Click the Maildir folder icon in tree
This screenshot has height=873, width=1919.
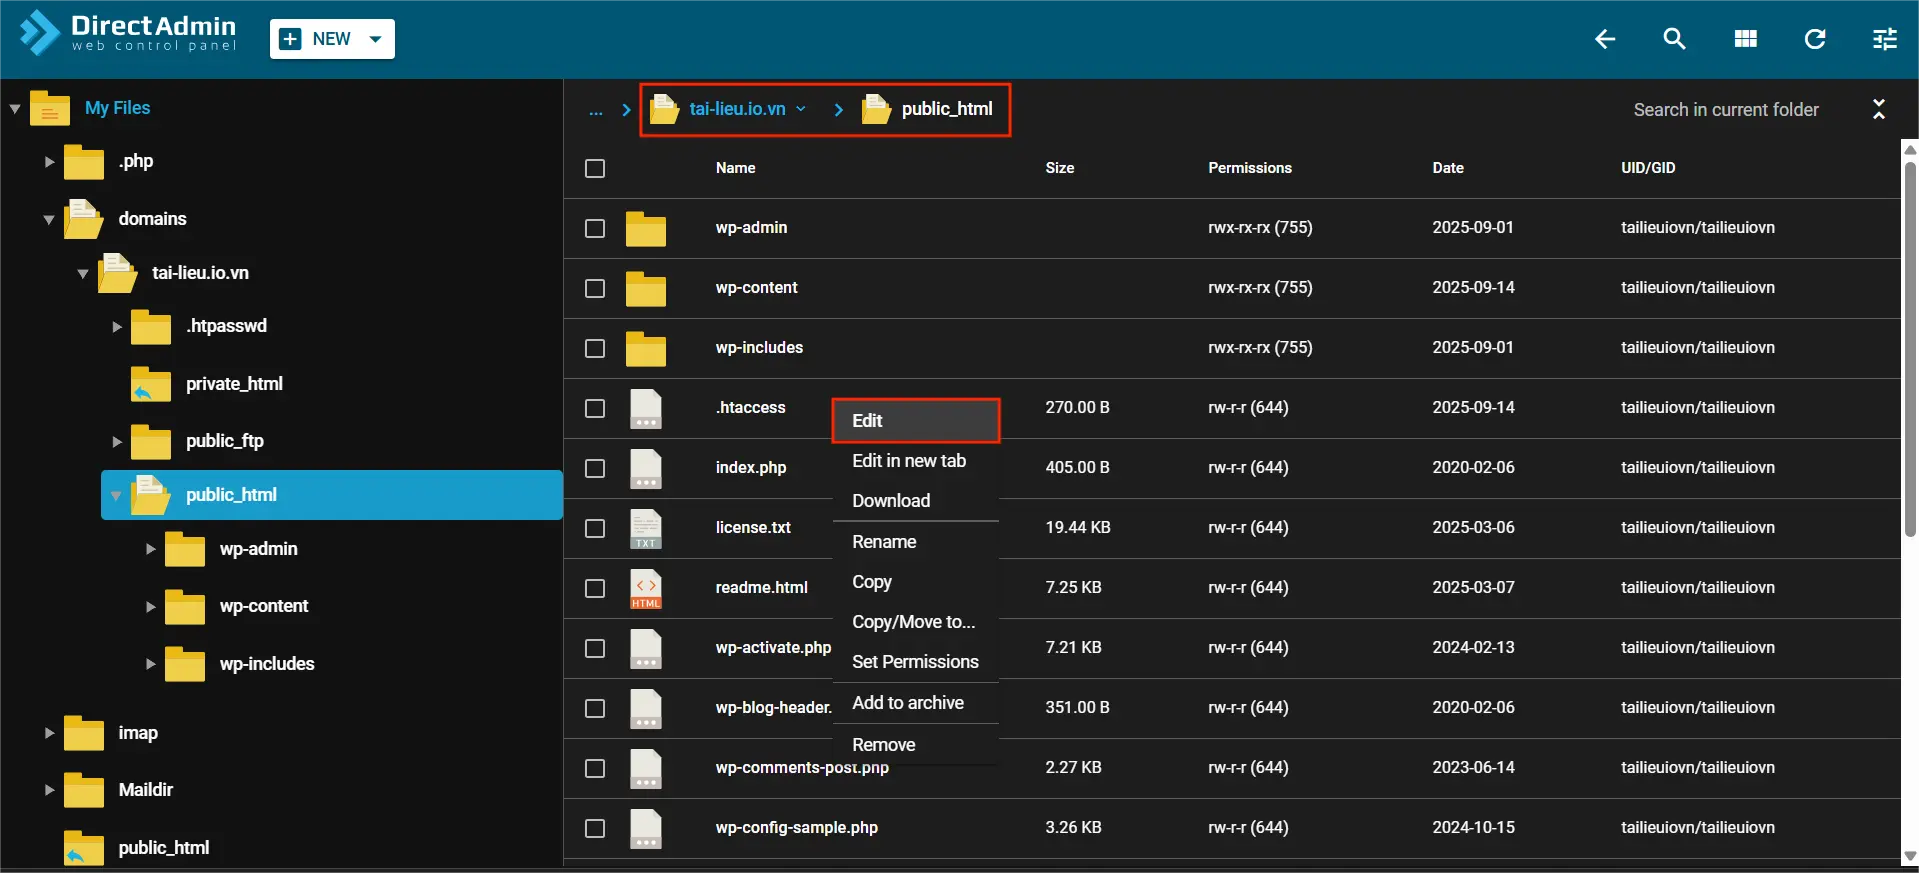84,790
